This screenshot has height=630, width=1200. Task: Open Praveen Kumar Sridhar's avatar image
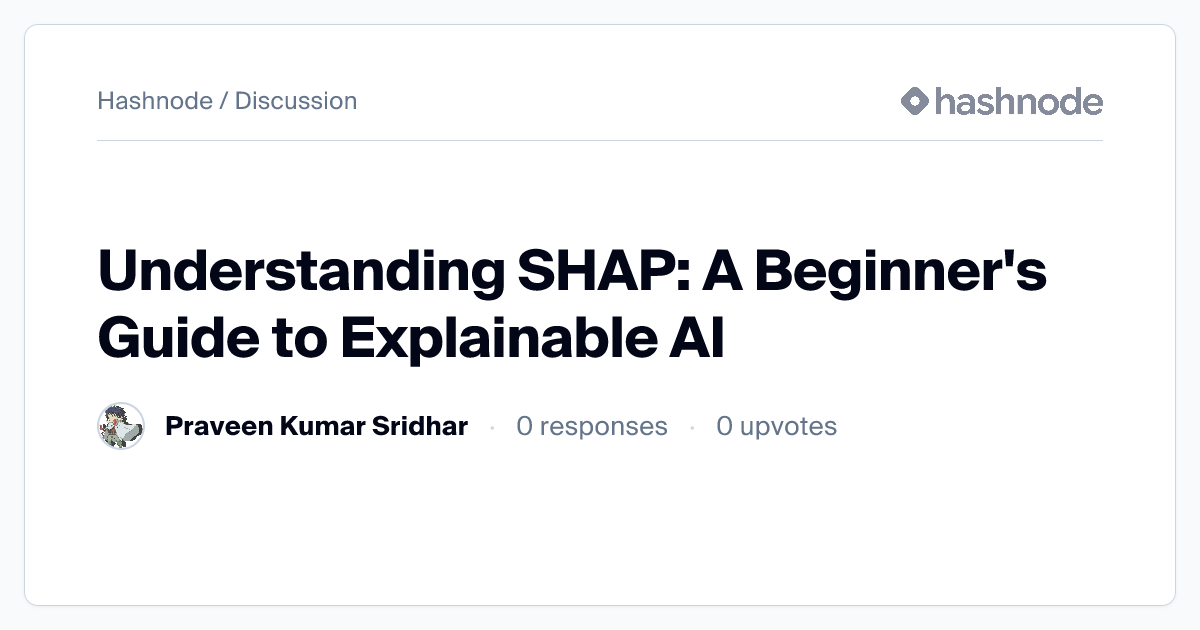pos(121,427)
